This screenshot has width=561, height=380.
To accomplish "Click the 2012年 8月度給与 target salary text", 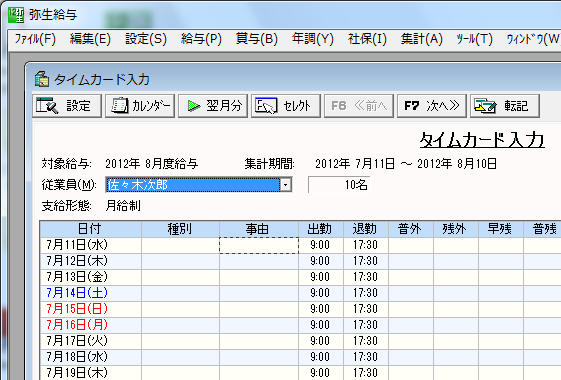I will point(151,164).
